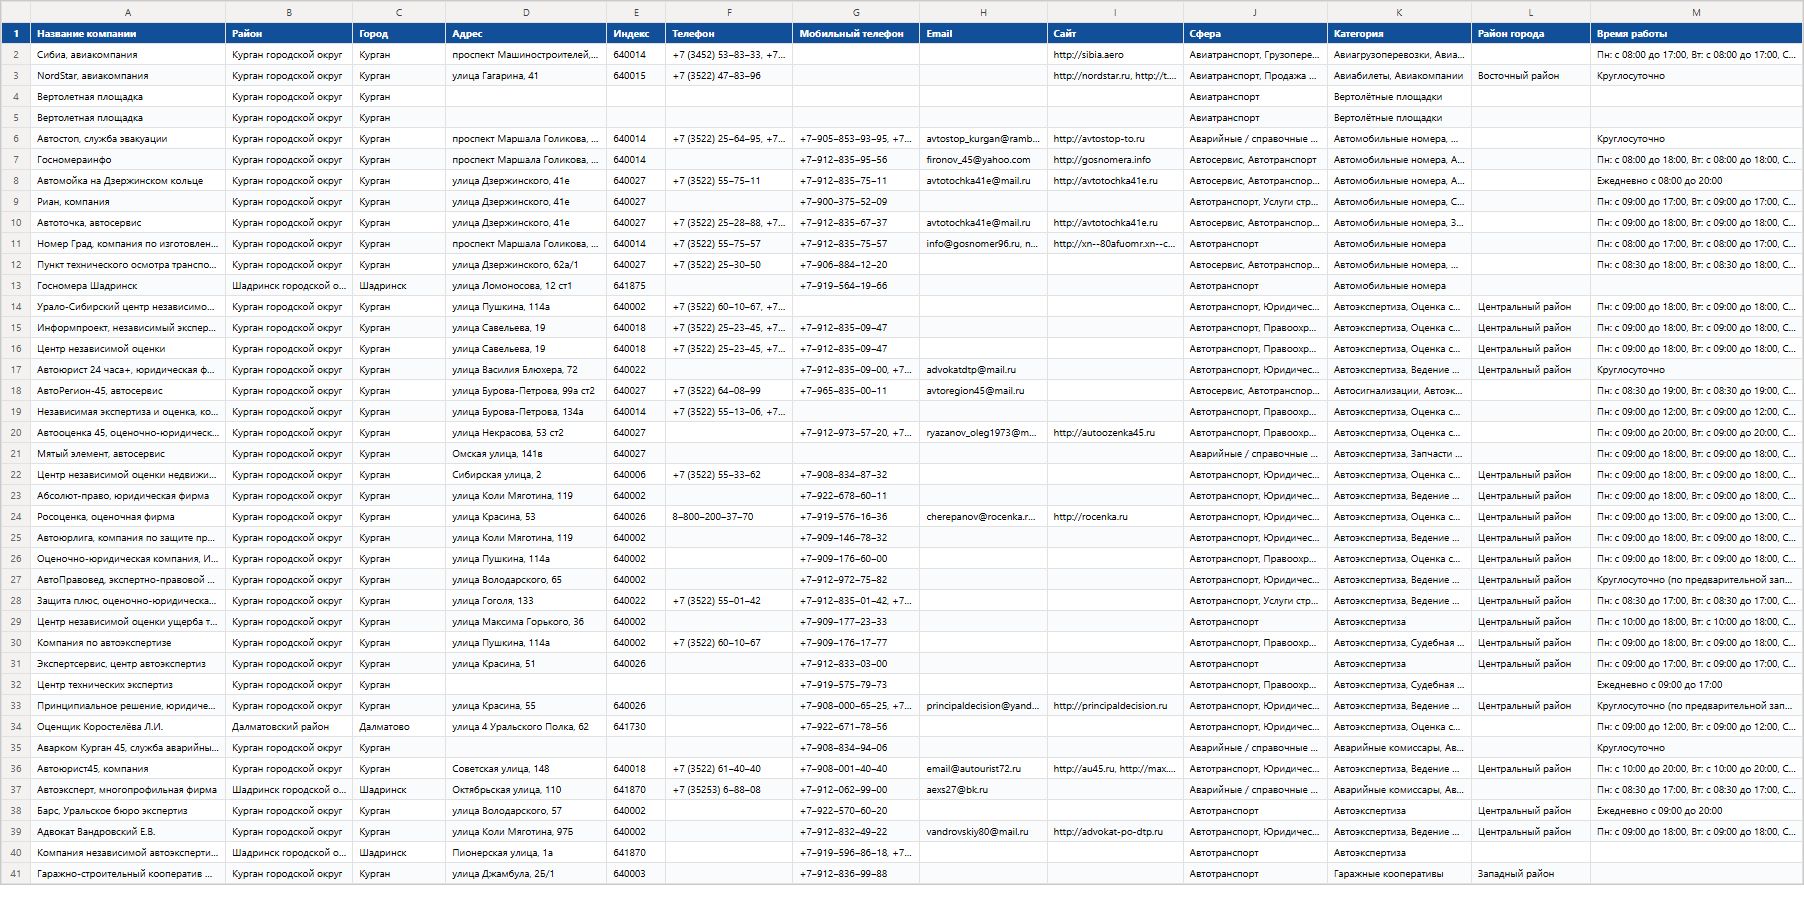The image size is (1804, 902).
Task: Select the 'Сибиа, авиакомпания' cell
Action: click(128, 55)
